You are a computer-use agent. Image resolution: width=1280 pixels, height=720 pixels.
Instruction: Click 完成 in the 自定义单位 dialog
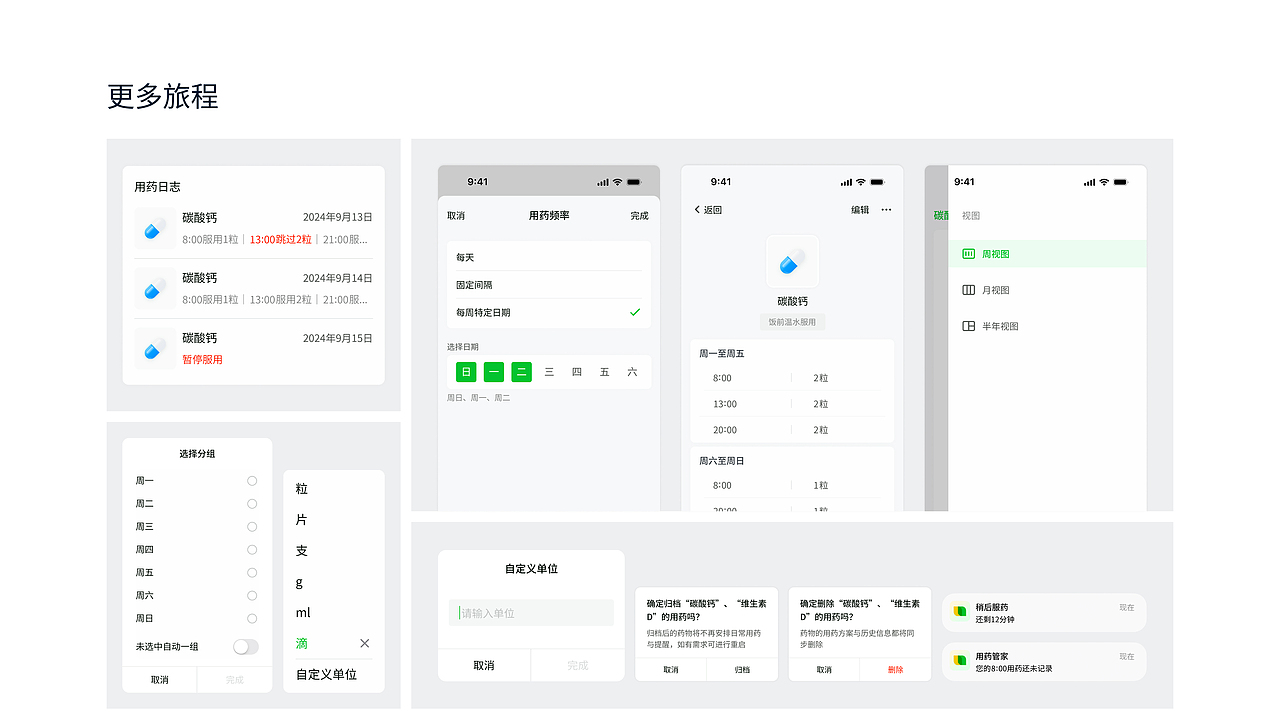tap(578, 665)
